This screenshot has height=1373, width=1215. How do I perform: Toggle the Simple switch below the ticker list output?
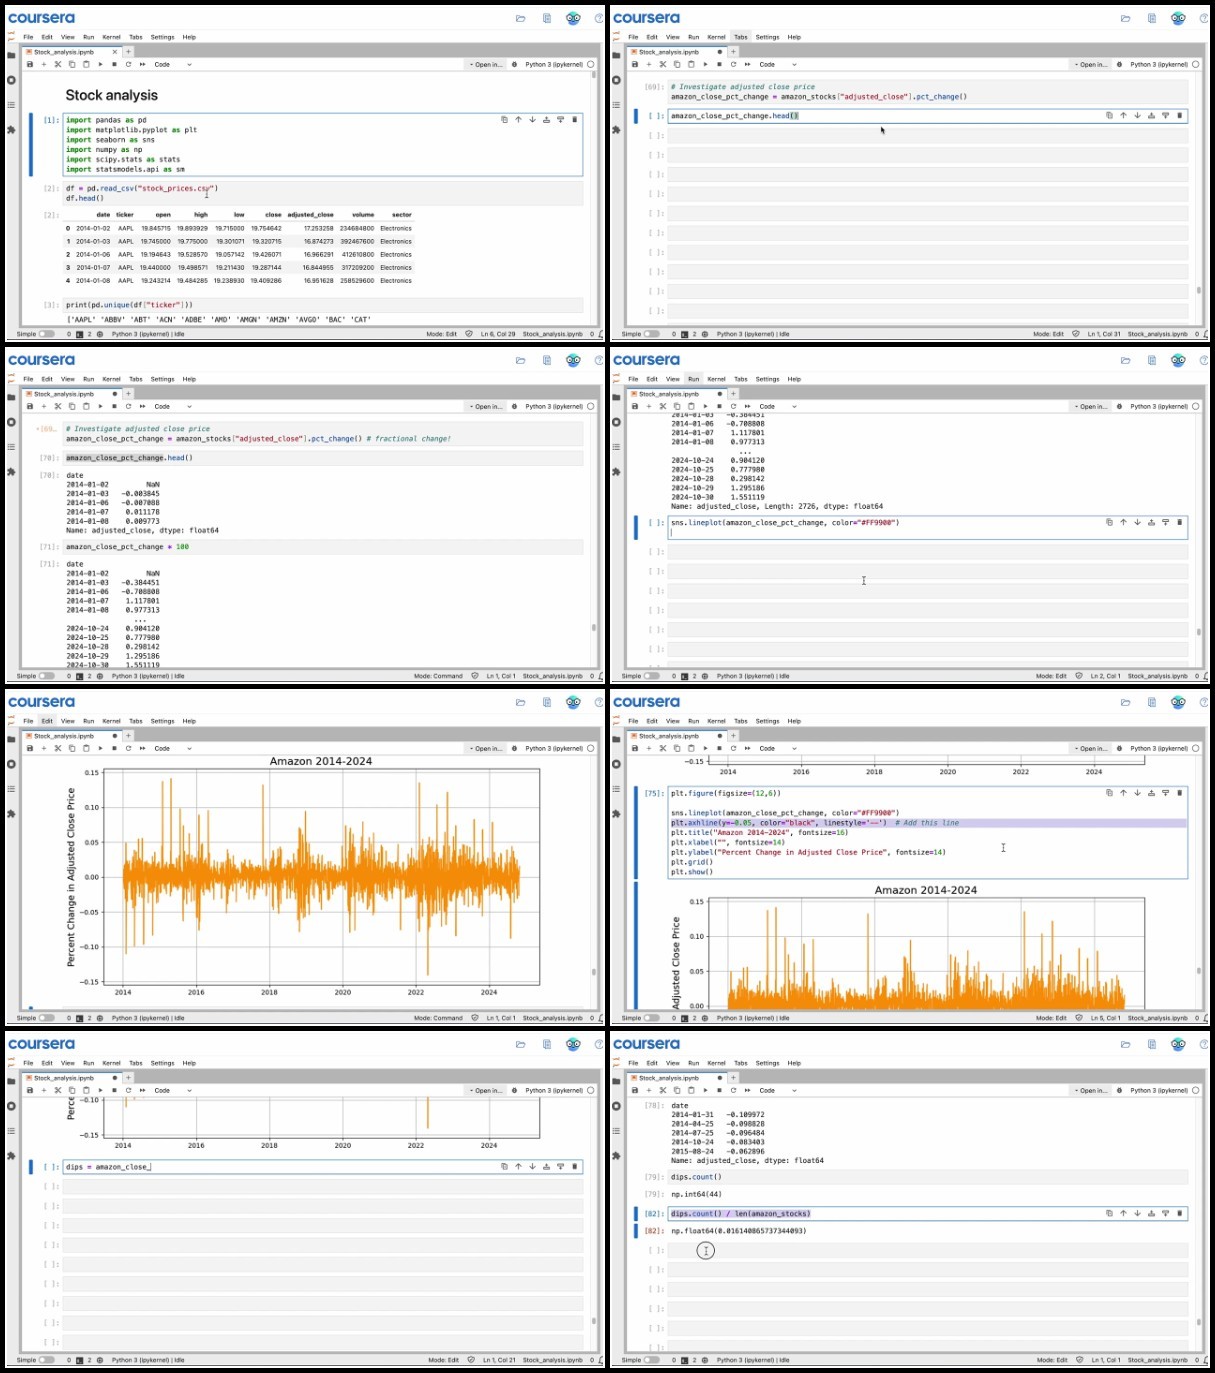[x=47, y=334]
